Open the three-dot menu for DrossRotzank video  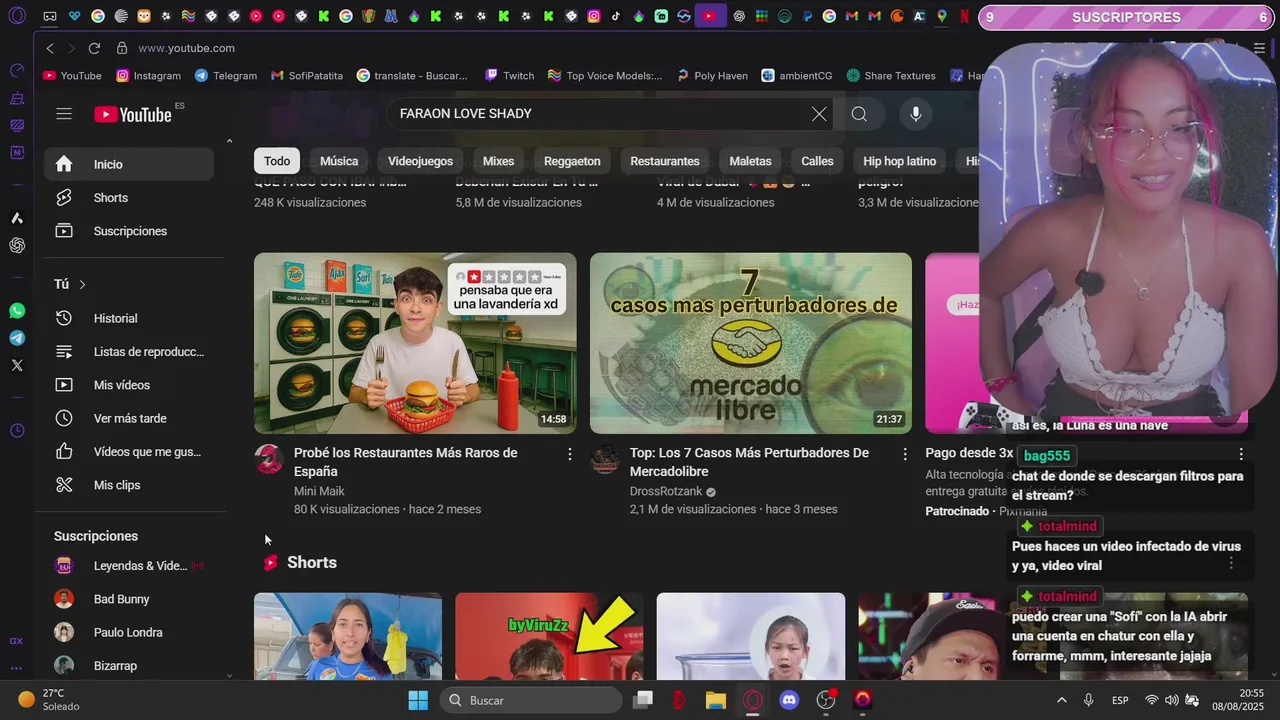[905, 454]
